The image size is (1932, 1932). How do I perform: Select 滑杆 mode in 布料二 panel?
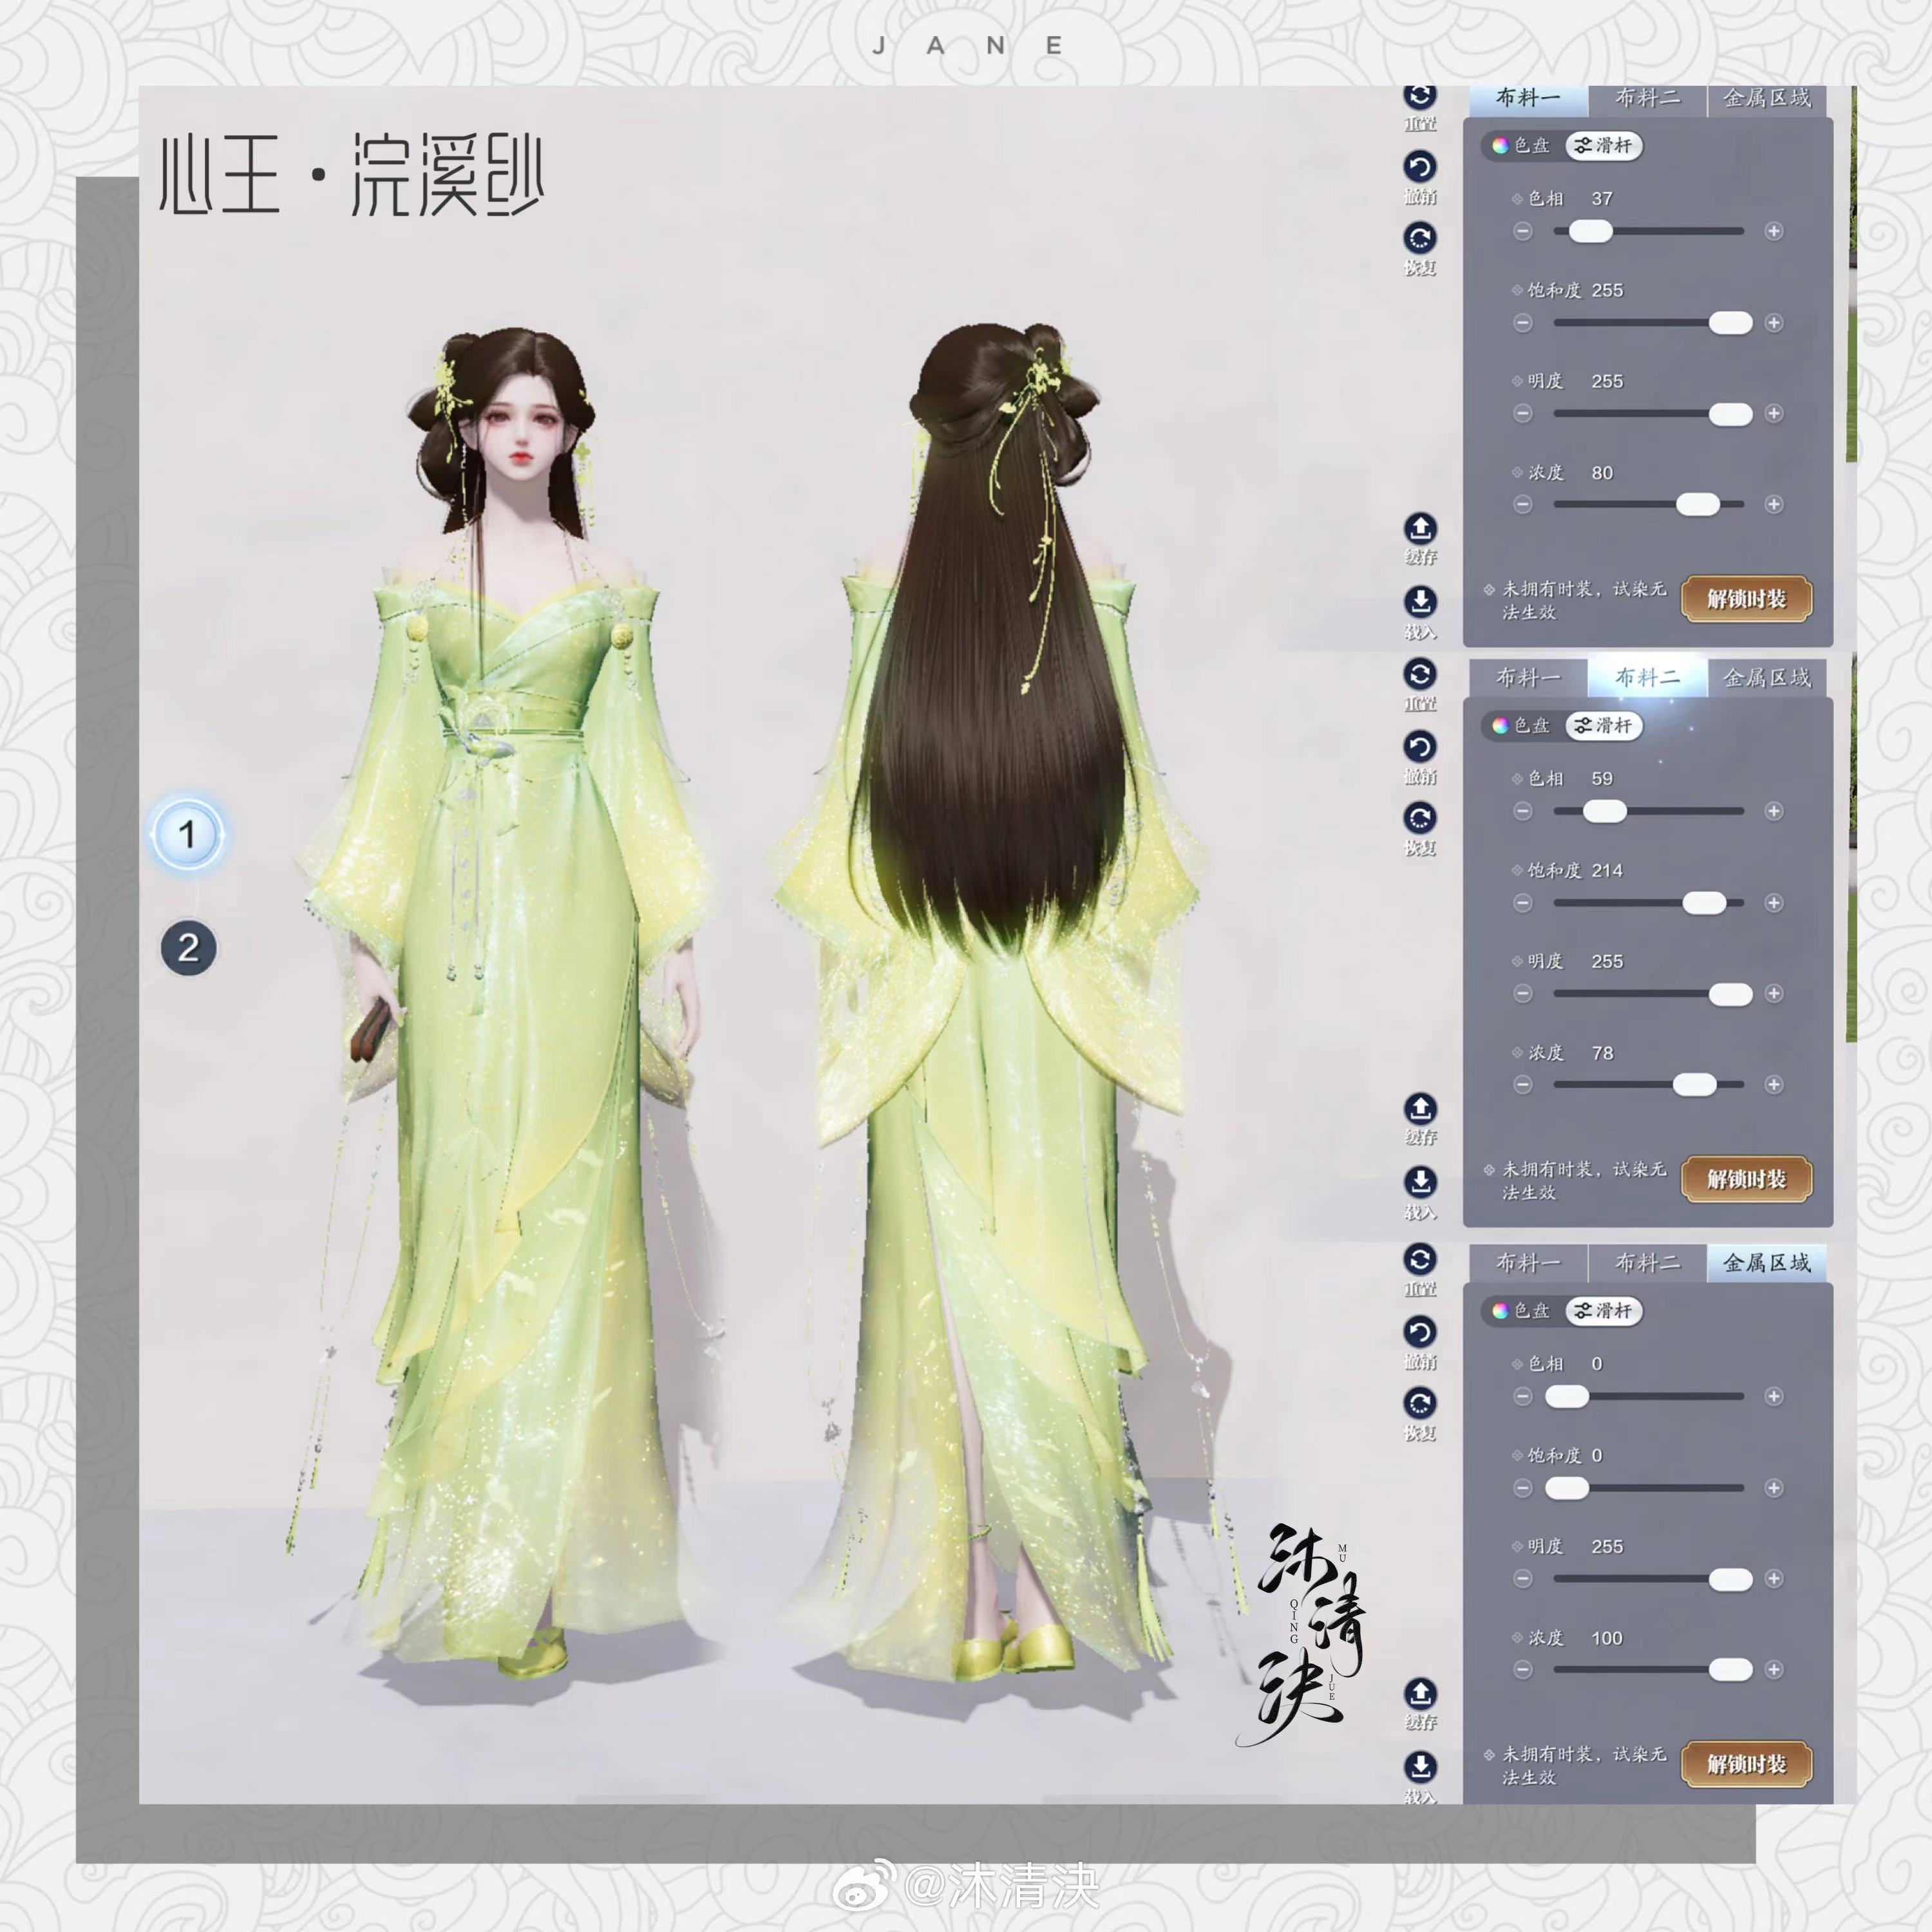point(1603,725)
